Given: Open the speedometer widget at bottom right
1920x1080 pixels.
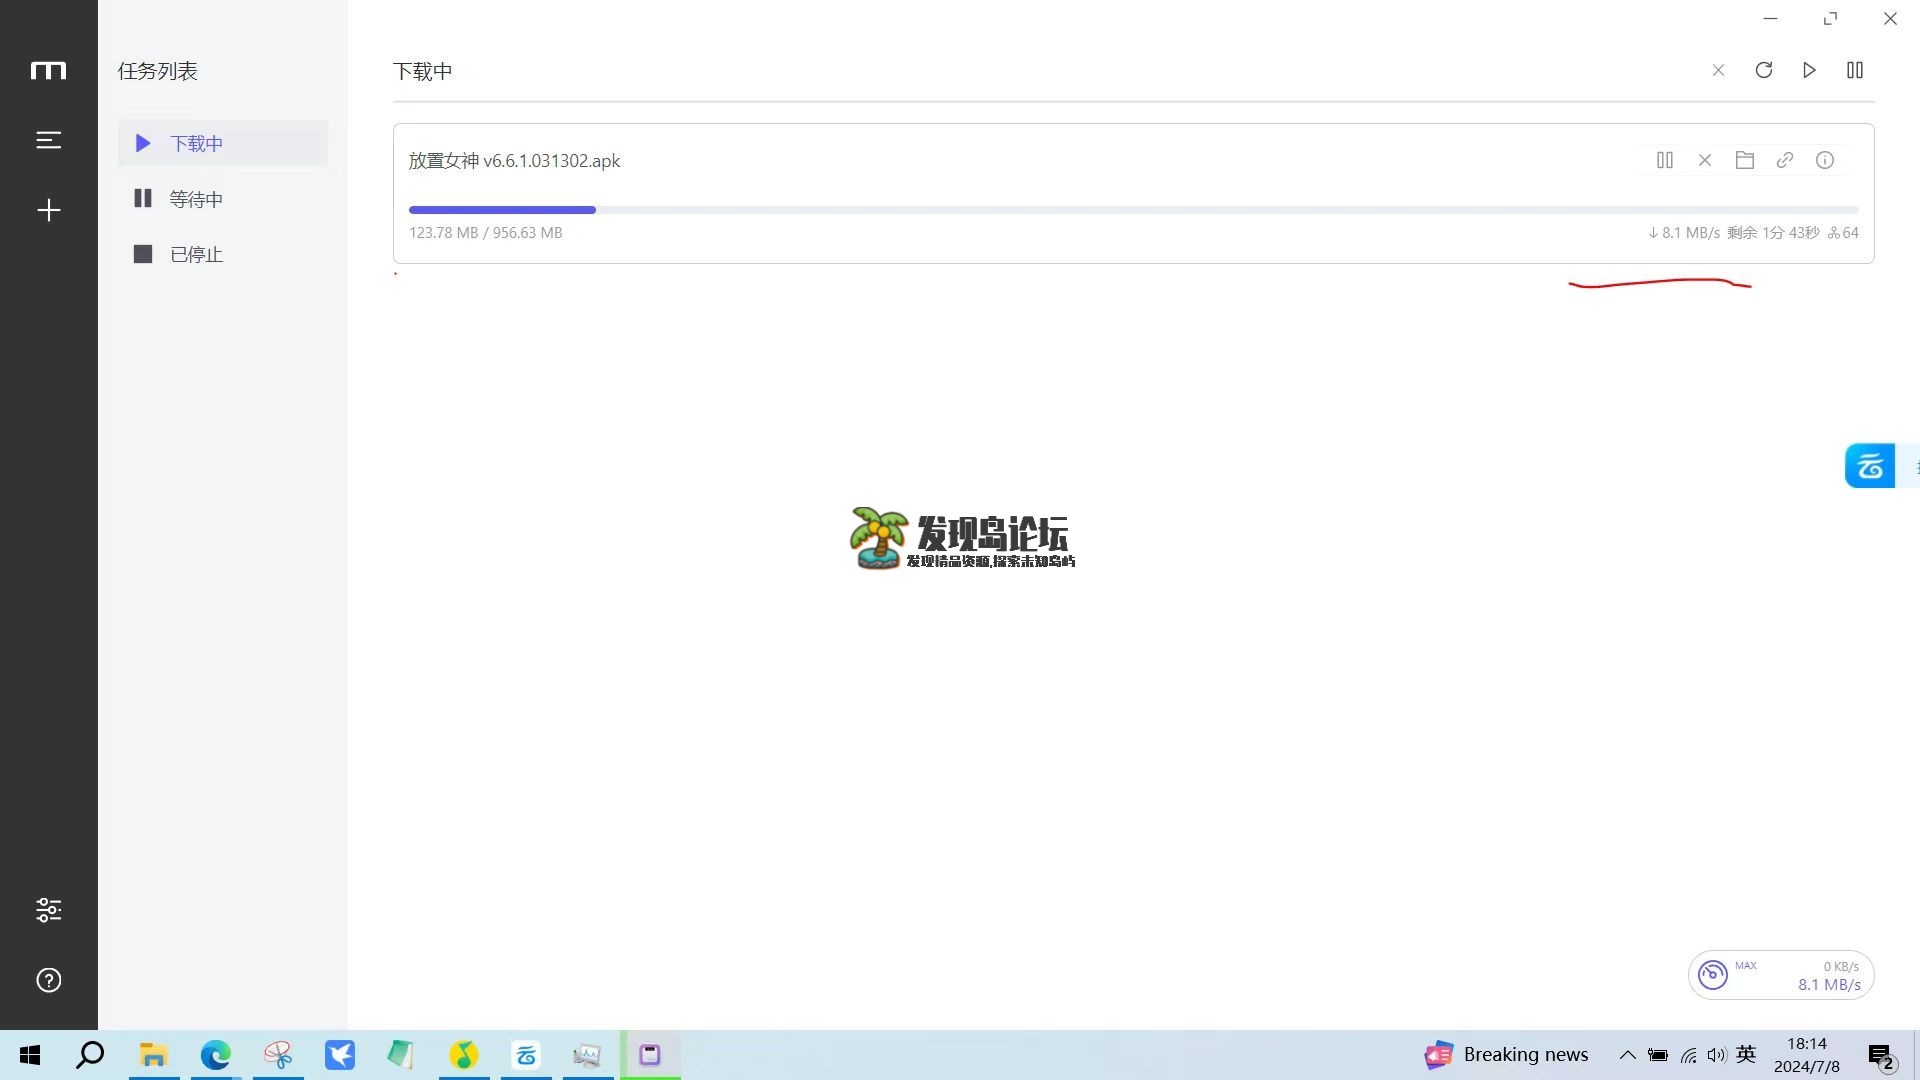Looking at the screenshot, I should 1781,975.
